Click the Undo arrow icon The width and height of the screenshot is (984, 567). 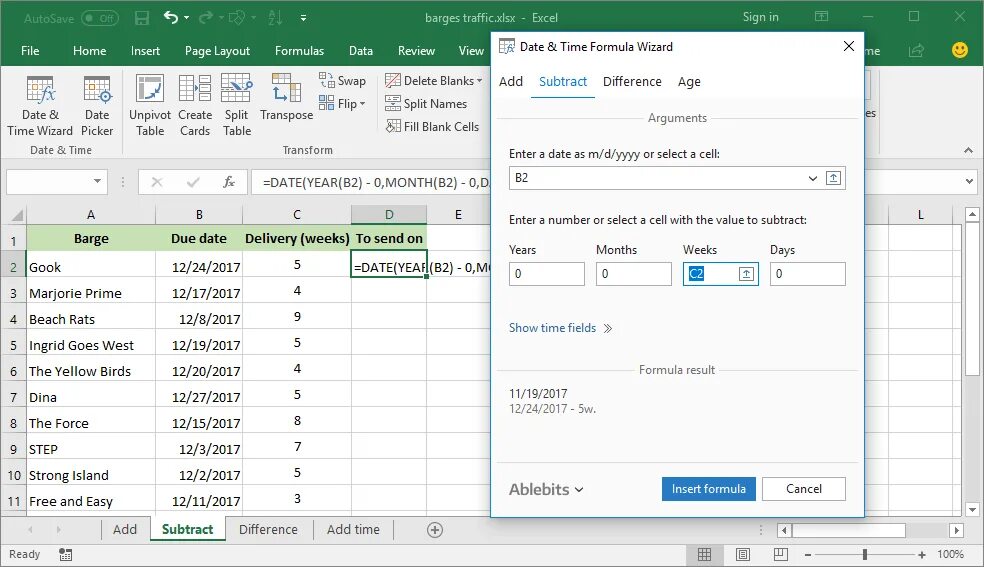171,18
